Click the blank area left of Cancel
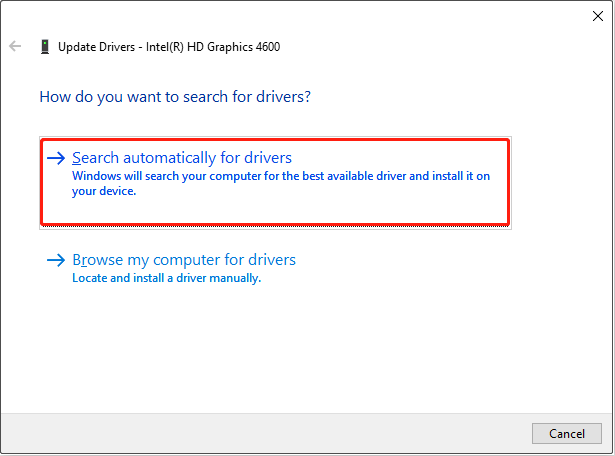The width and height of the screenshot is (615, 456). [300, 433]
